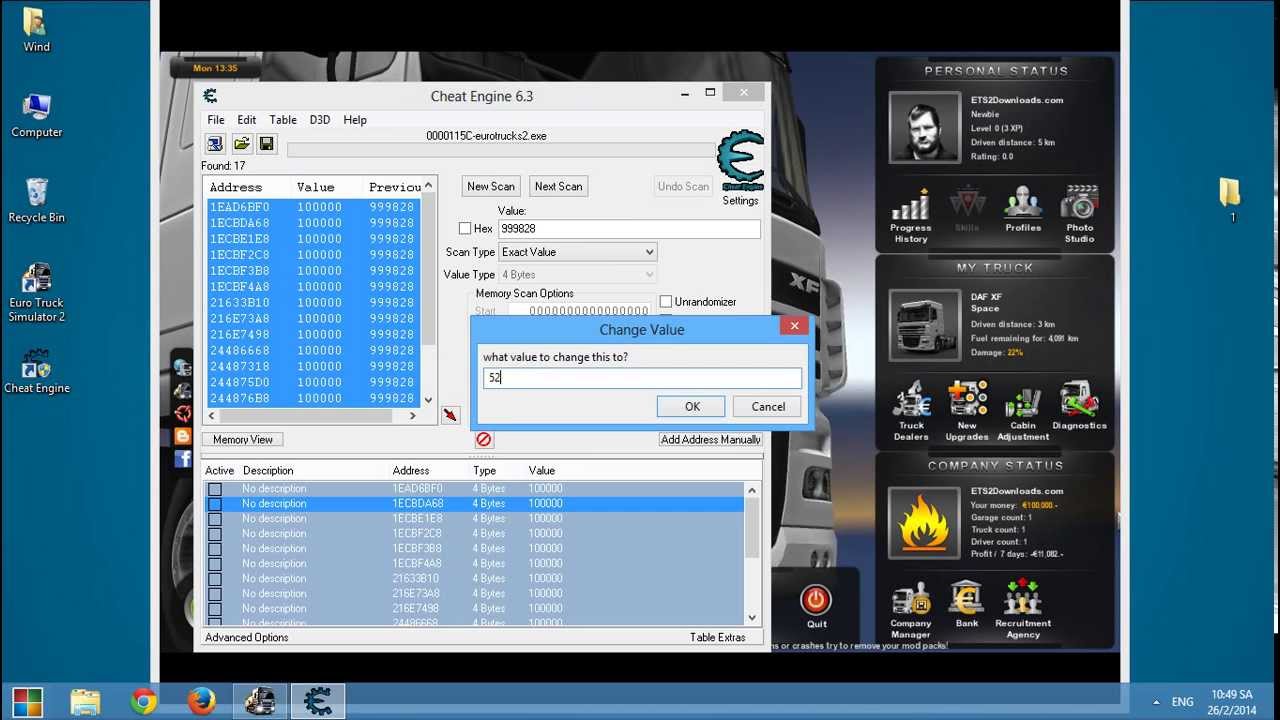
Task: Open Company Manager icon
Action: 911,610
